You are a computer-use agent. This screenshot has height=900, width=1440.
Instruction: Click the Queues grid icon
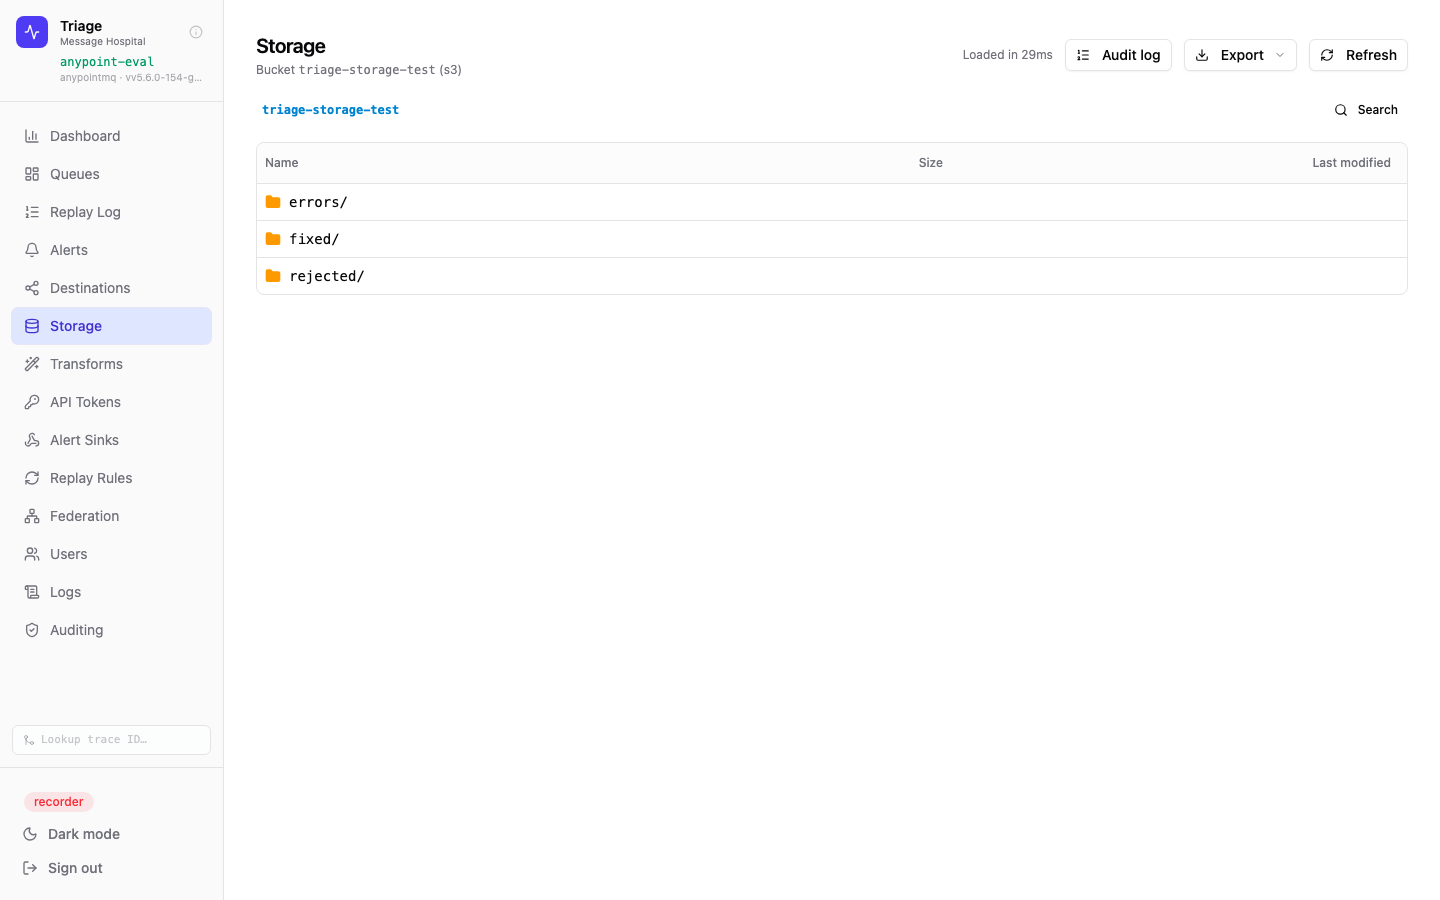coord(32,174)
